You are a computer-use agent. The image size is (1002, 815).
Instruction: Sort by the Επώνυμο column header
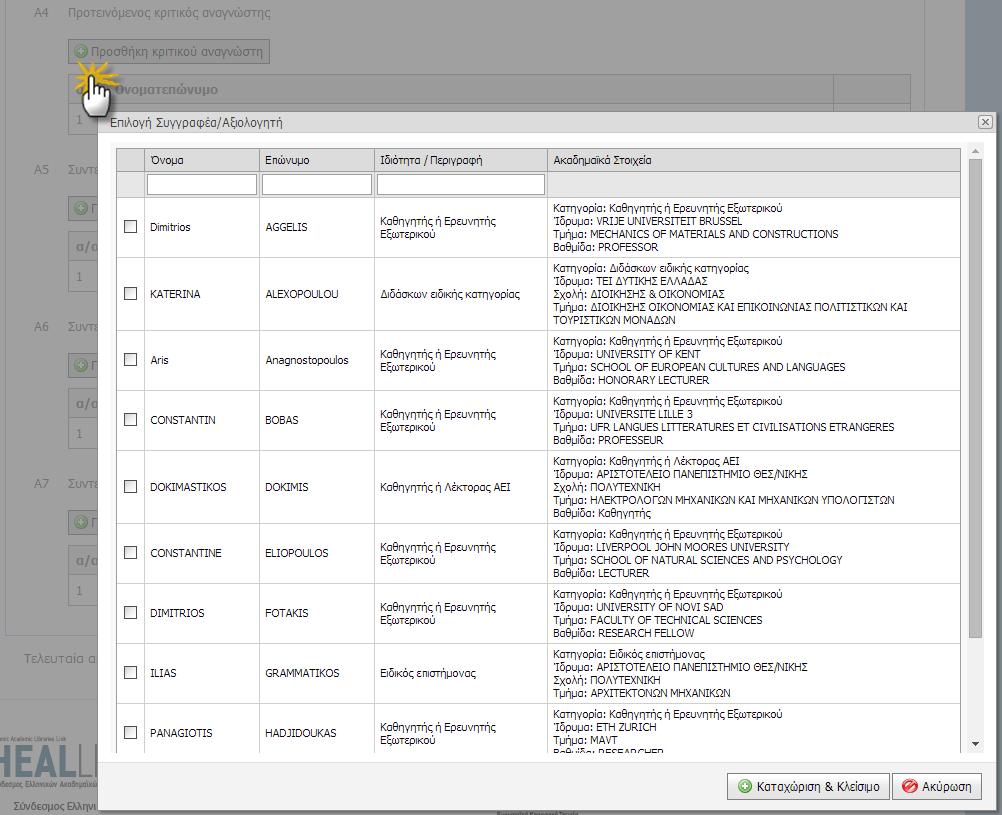click(x=317, y=160)
